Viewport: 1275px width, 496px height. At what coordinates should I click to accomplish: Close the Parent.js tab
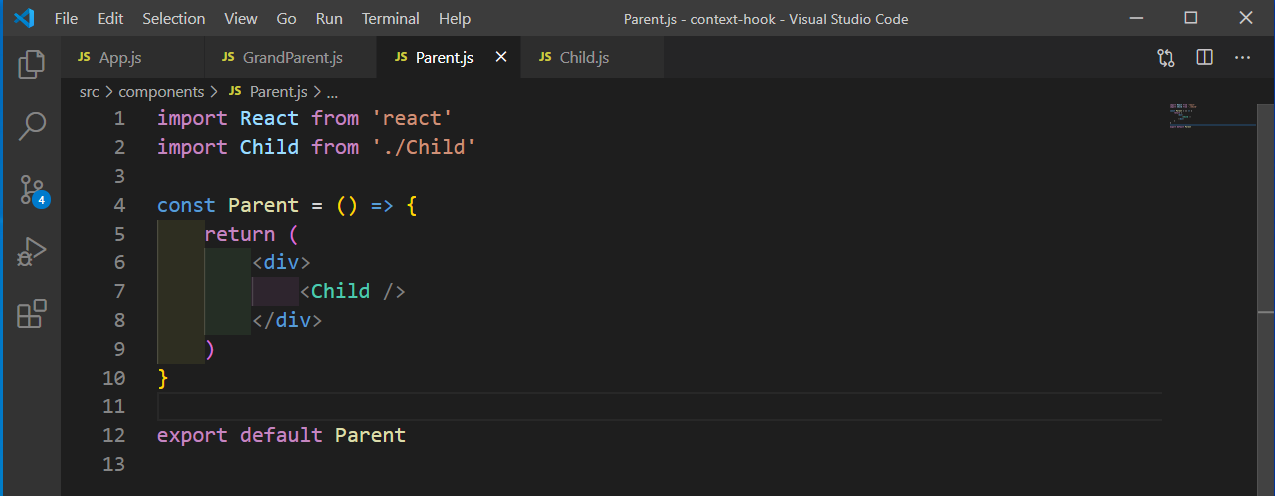pos(501,57)
